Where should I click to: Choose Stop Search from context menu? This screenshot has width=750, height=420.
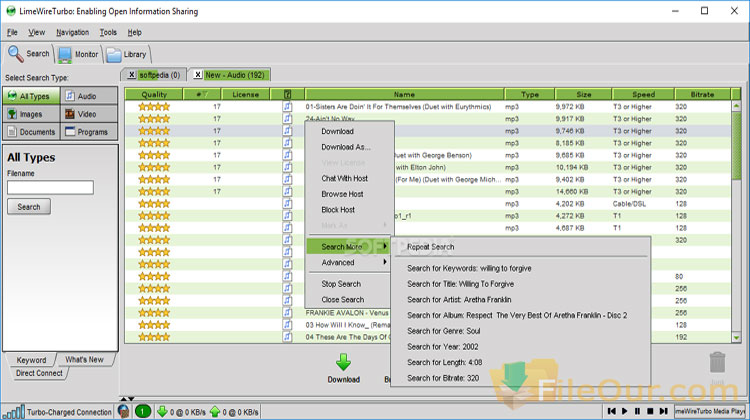click(x=341, y=284)
